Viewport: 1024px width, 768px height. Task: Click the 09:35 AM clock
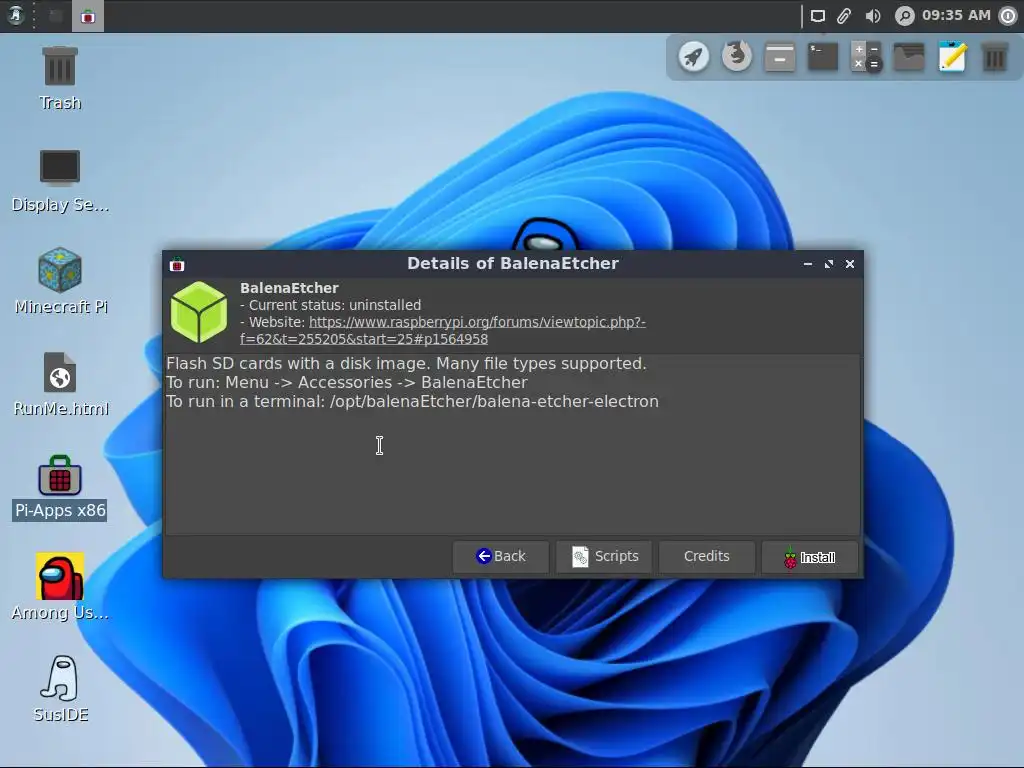click(x=956, y=15)
